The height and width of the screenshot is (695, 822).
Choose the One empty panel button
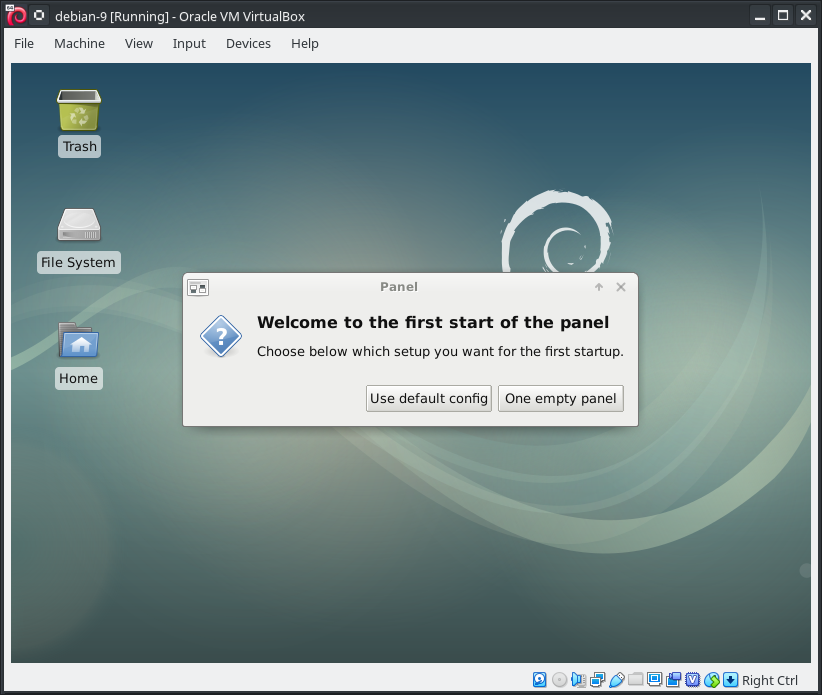pos(561,398)
